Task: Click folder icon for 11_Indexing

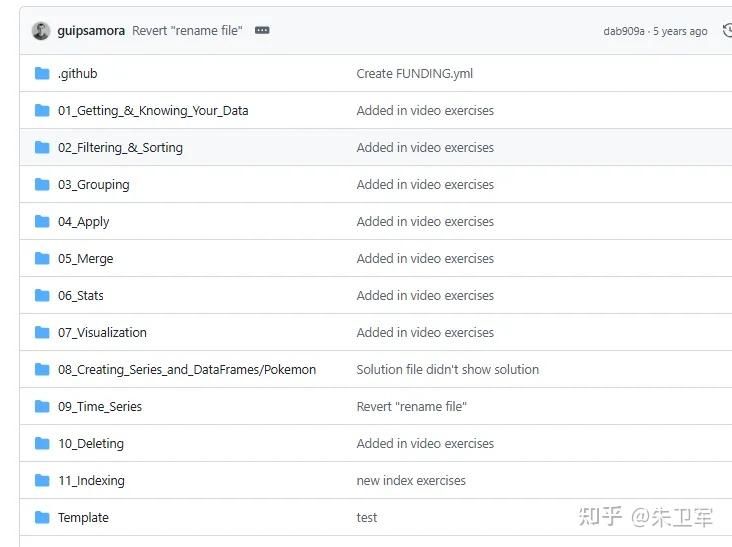Action: (42, 480)
